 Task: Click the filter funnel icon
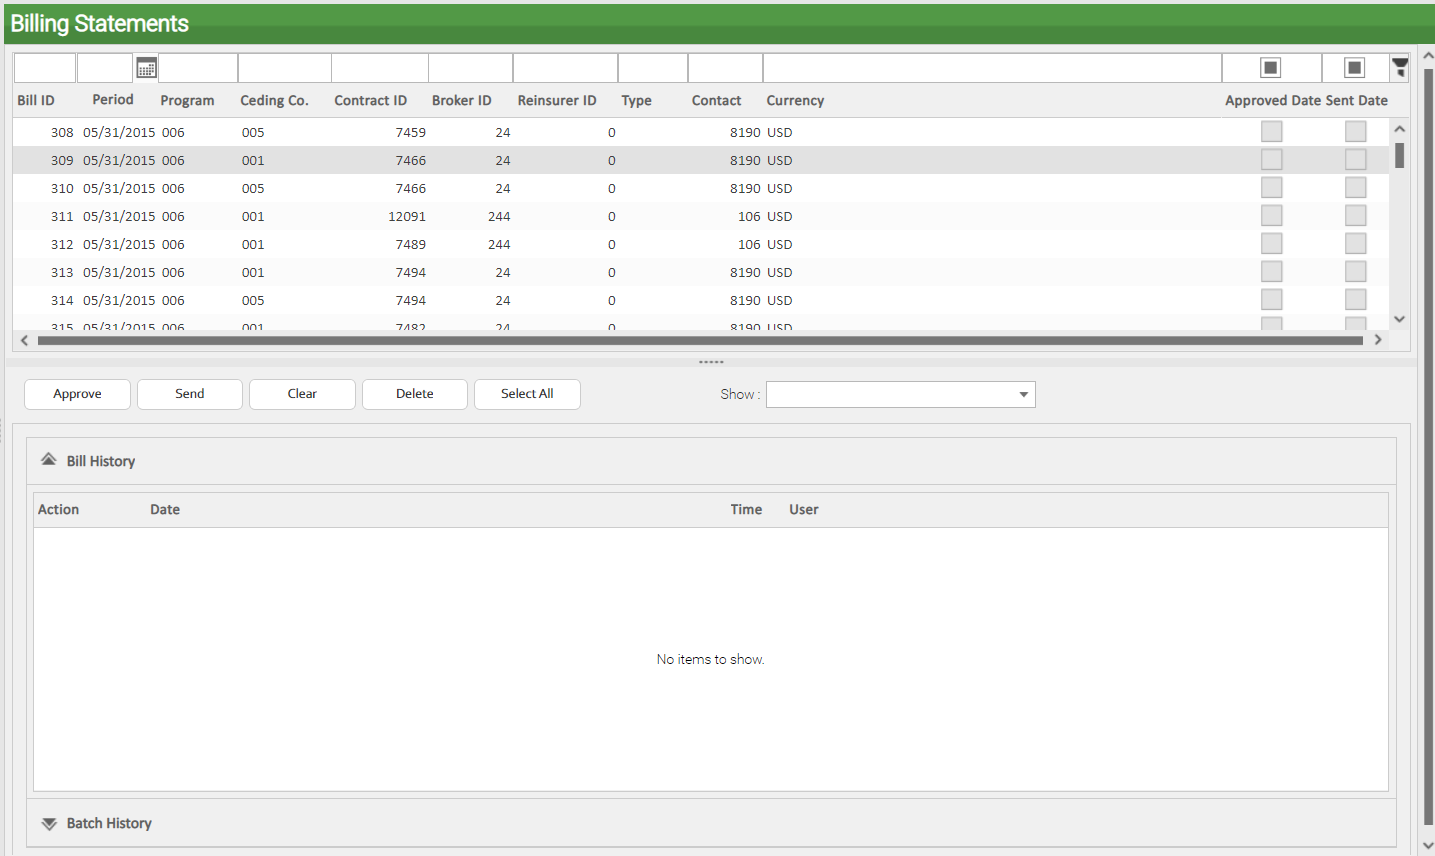coord(1400,68)
